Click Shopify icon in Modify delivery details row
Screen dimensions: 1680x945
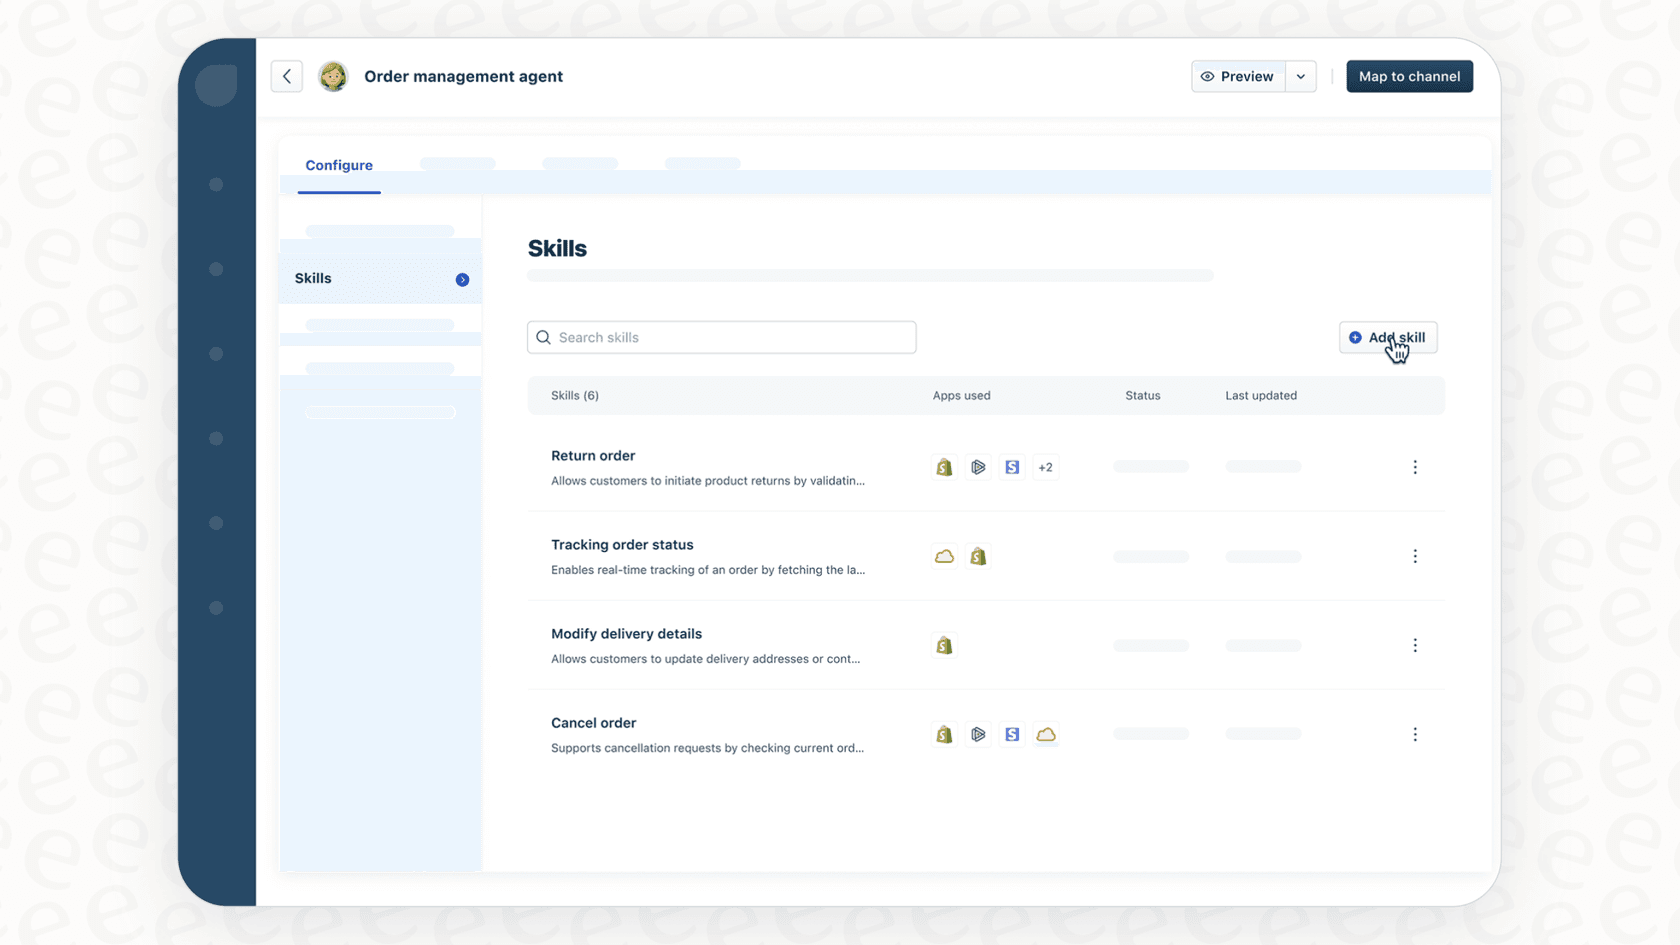(x=944, y=645)
